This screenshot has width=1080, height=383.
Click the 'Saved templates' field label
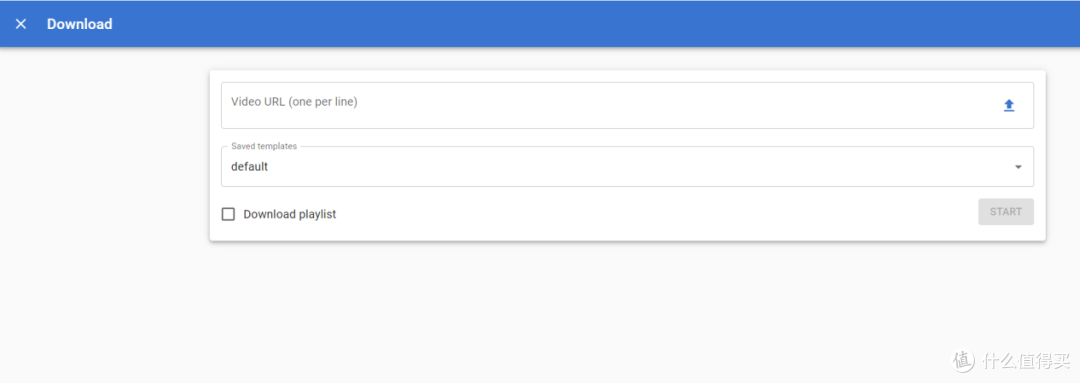tap(264, 147)
